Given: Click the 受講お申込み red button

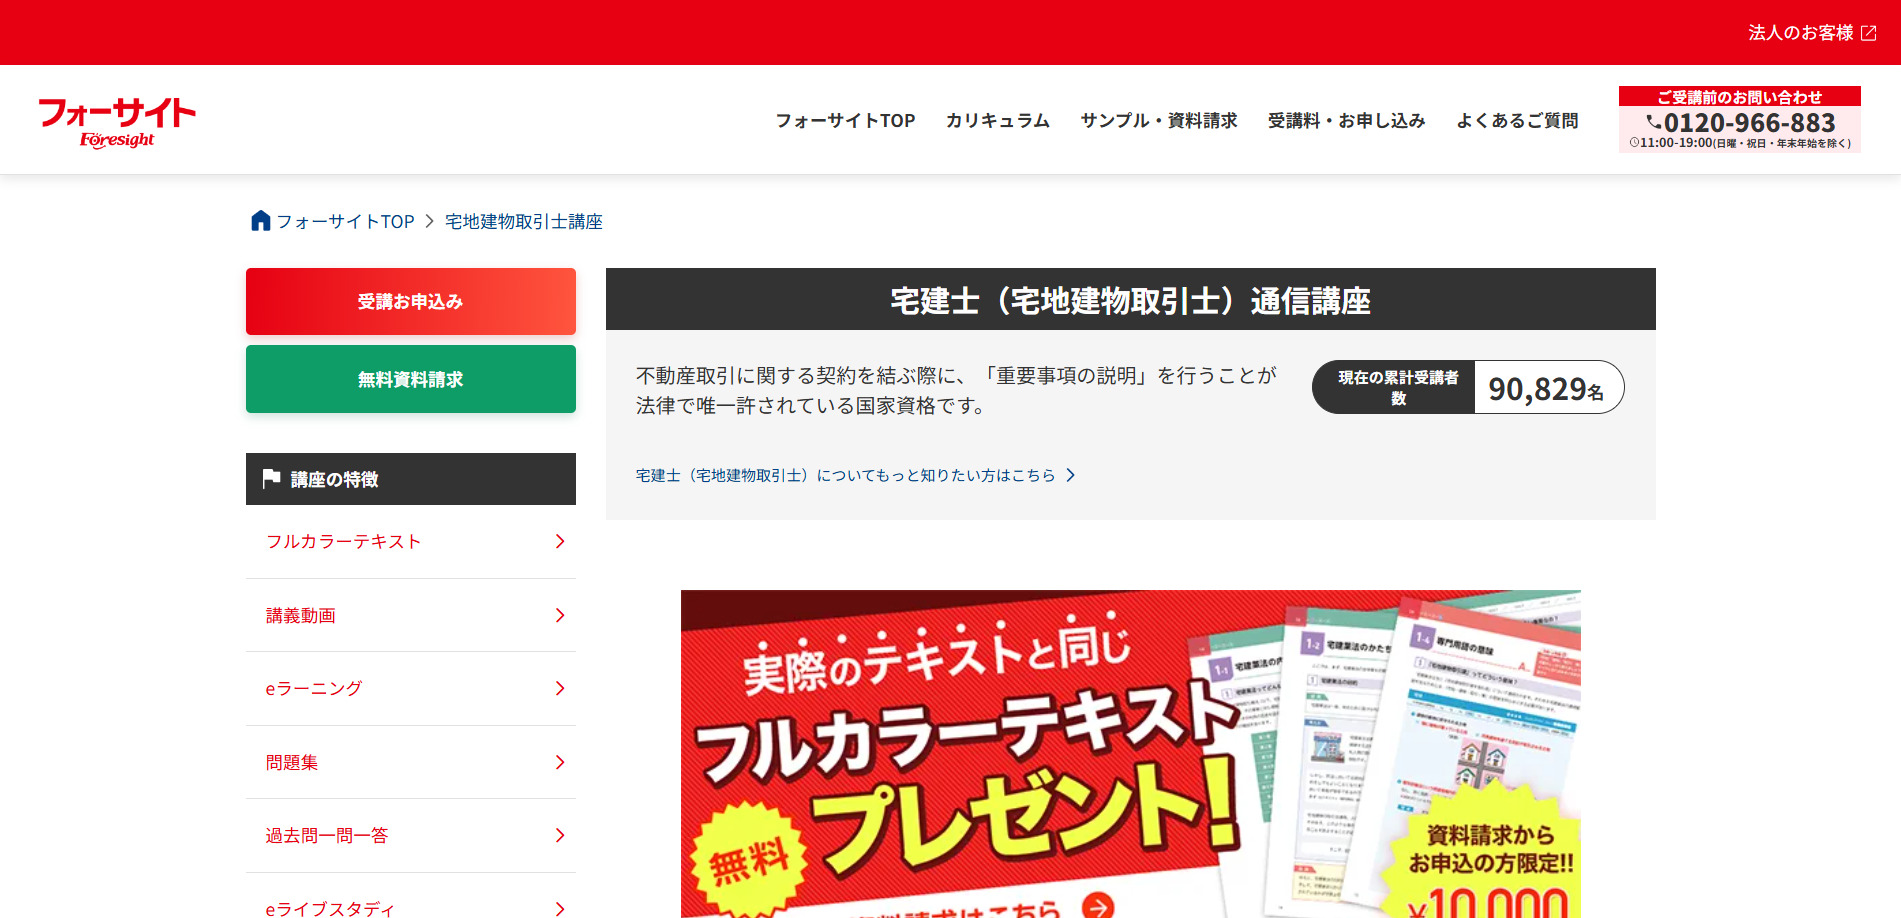Looking at the screenshot, I should (411, 301).
